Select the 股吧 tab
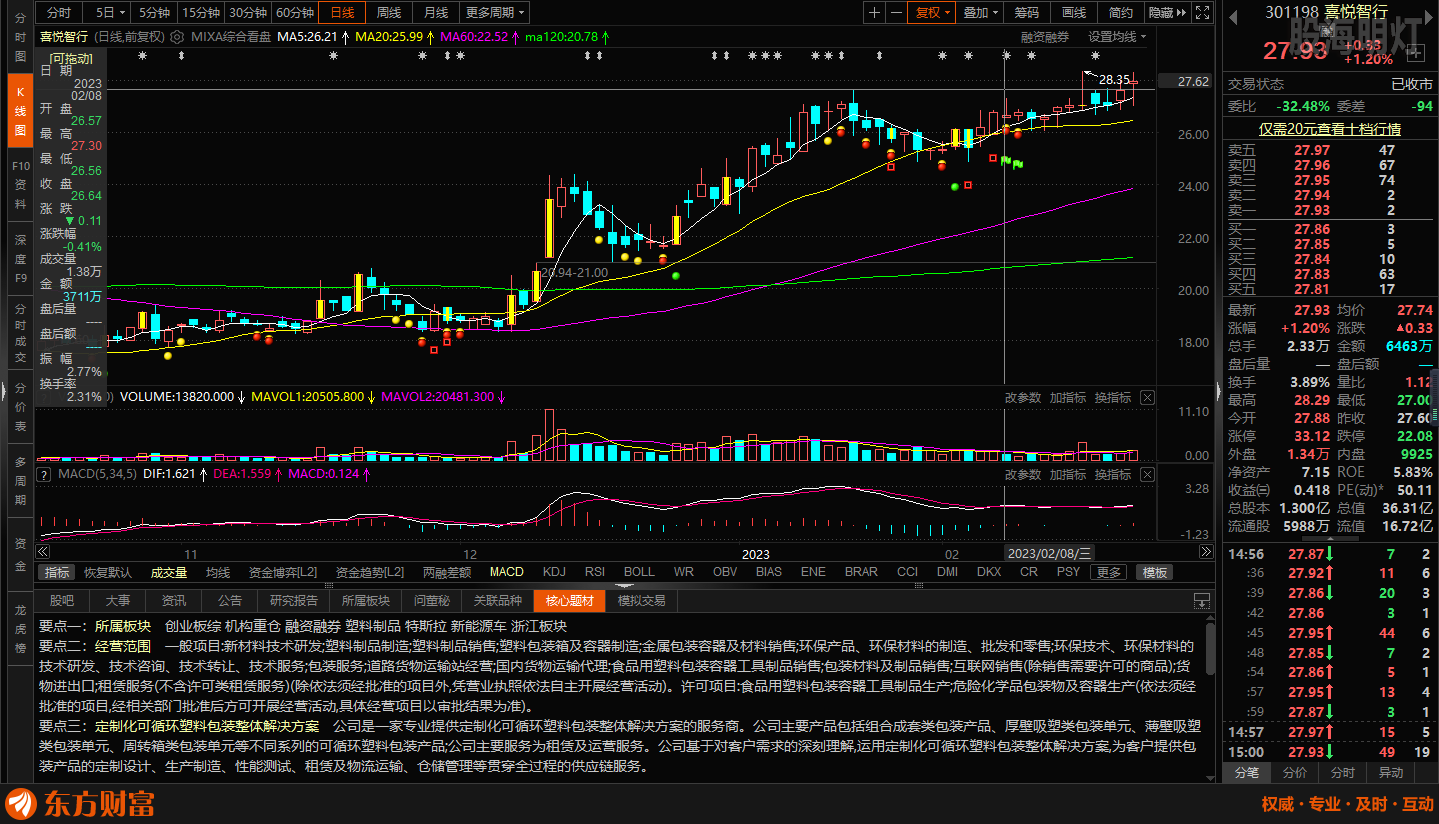The image size is (1439, 824). click(62, 600)
